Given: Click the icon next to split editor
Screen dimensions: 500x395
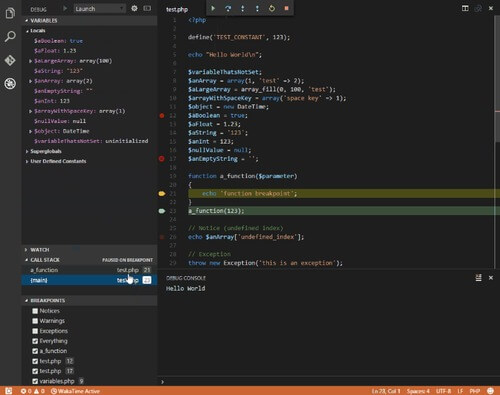Looking at the screenshot, I should pyautogui.click(x=478, y=8).
